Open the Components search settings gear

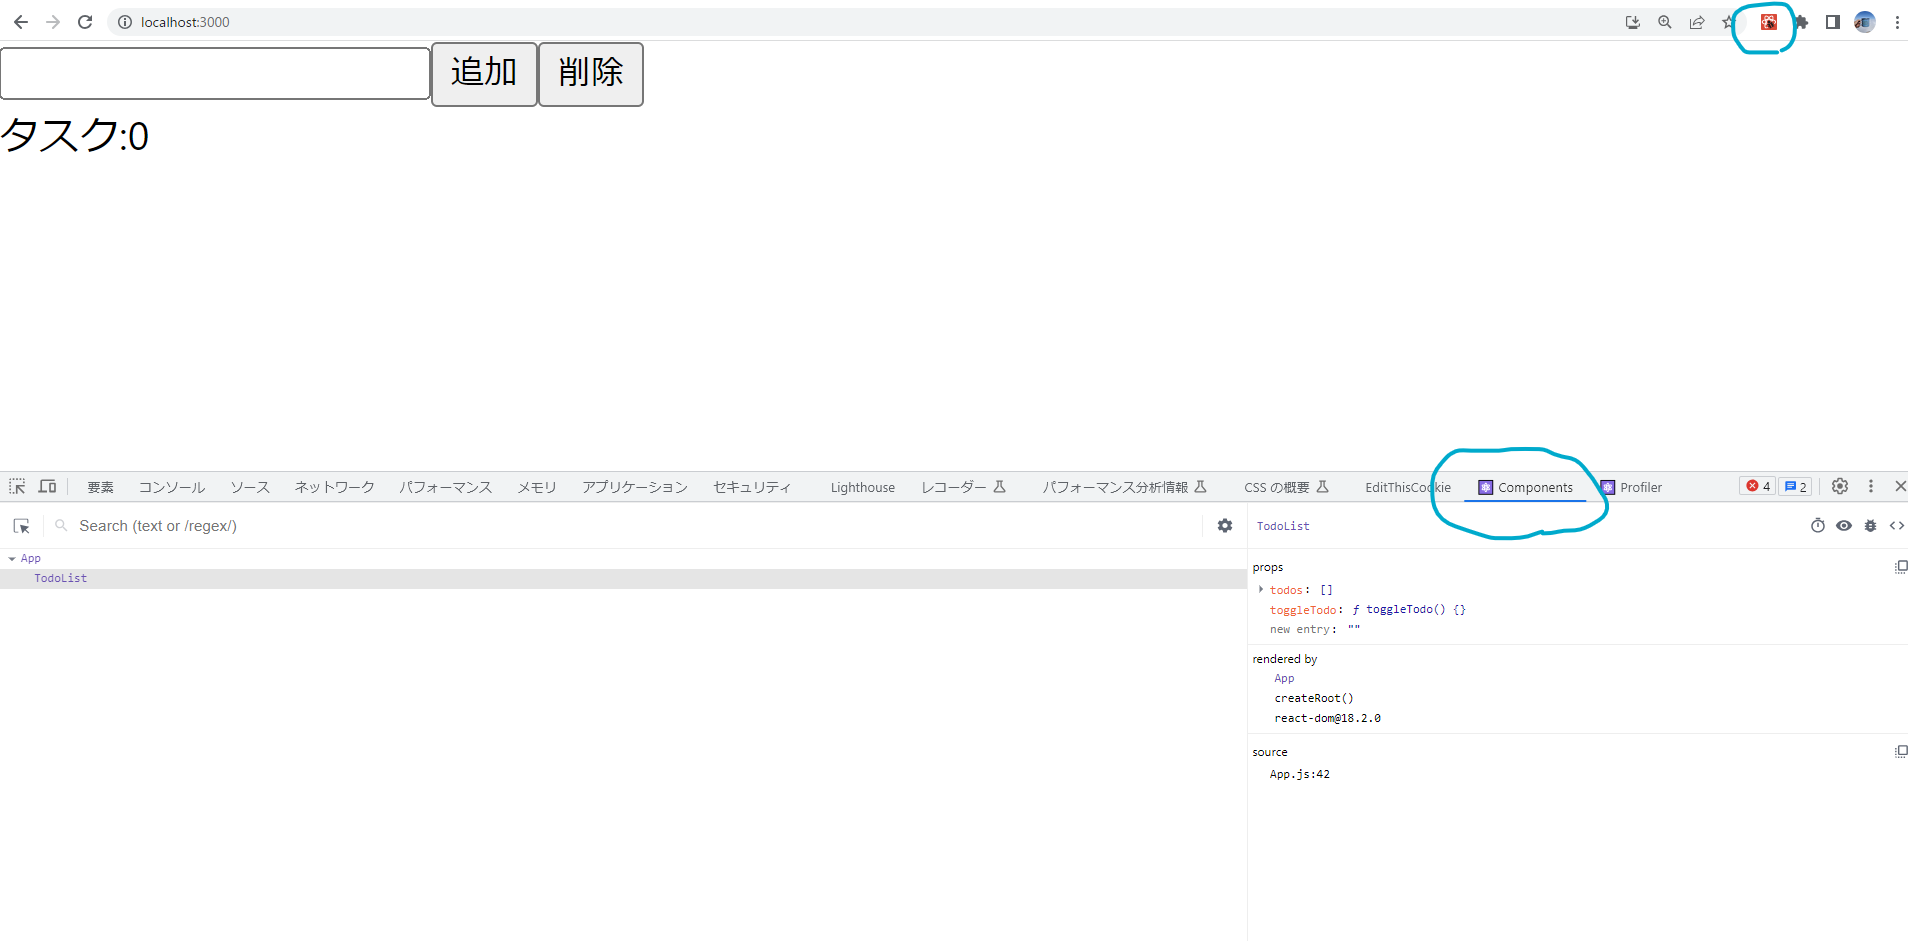click(x=1224, y=525)
